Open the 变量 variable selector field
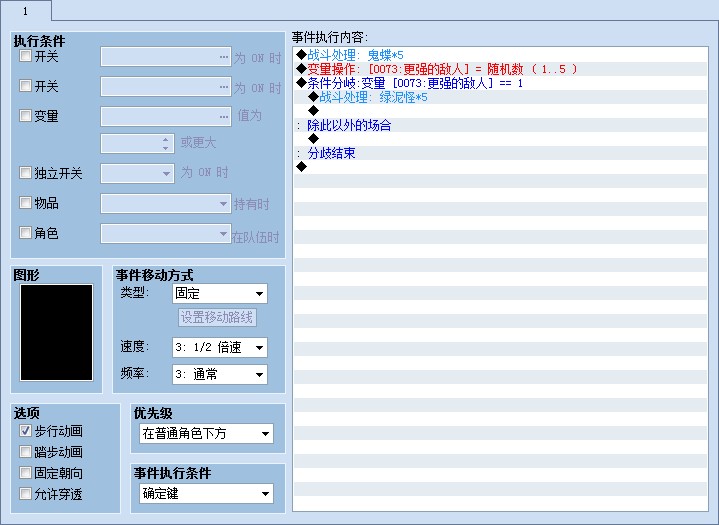Screen dimensions: 719x525 (x=166, y=116)
